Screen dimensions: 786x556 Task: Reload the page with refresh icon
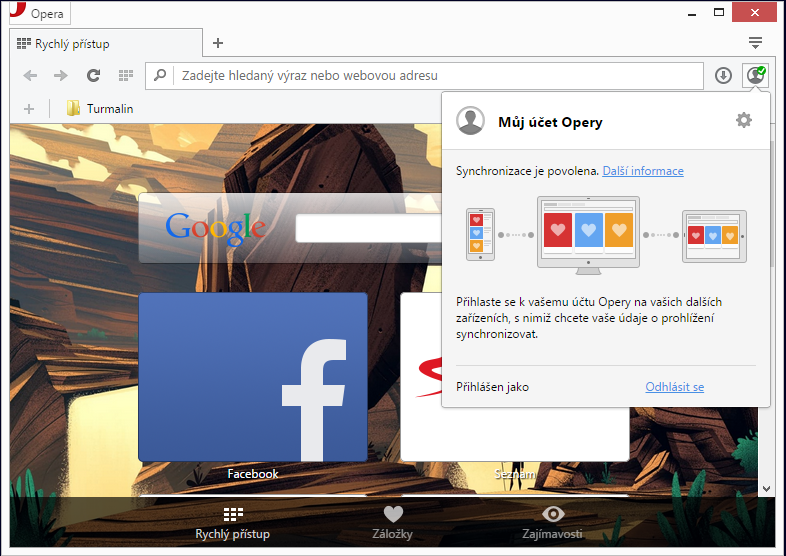click(x=93, y=76)
